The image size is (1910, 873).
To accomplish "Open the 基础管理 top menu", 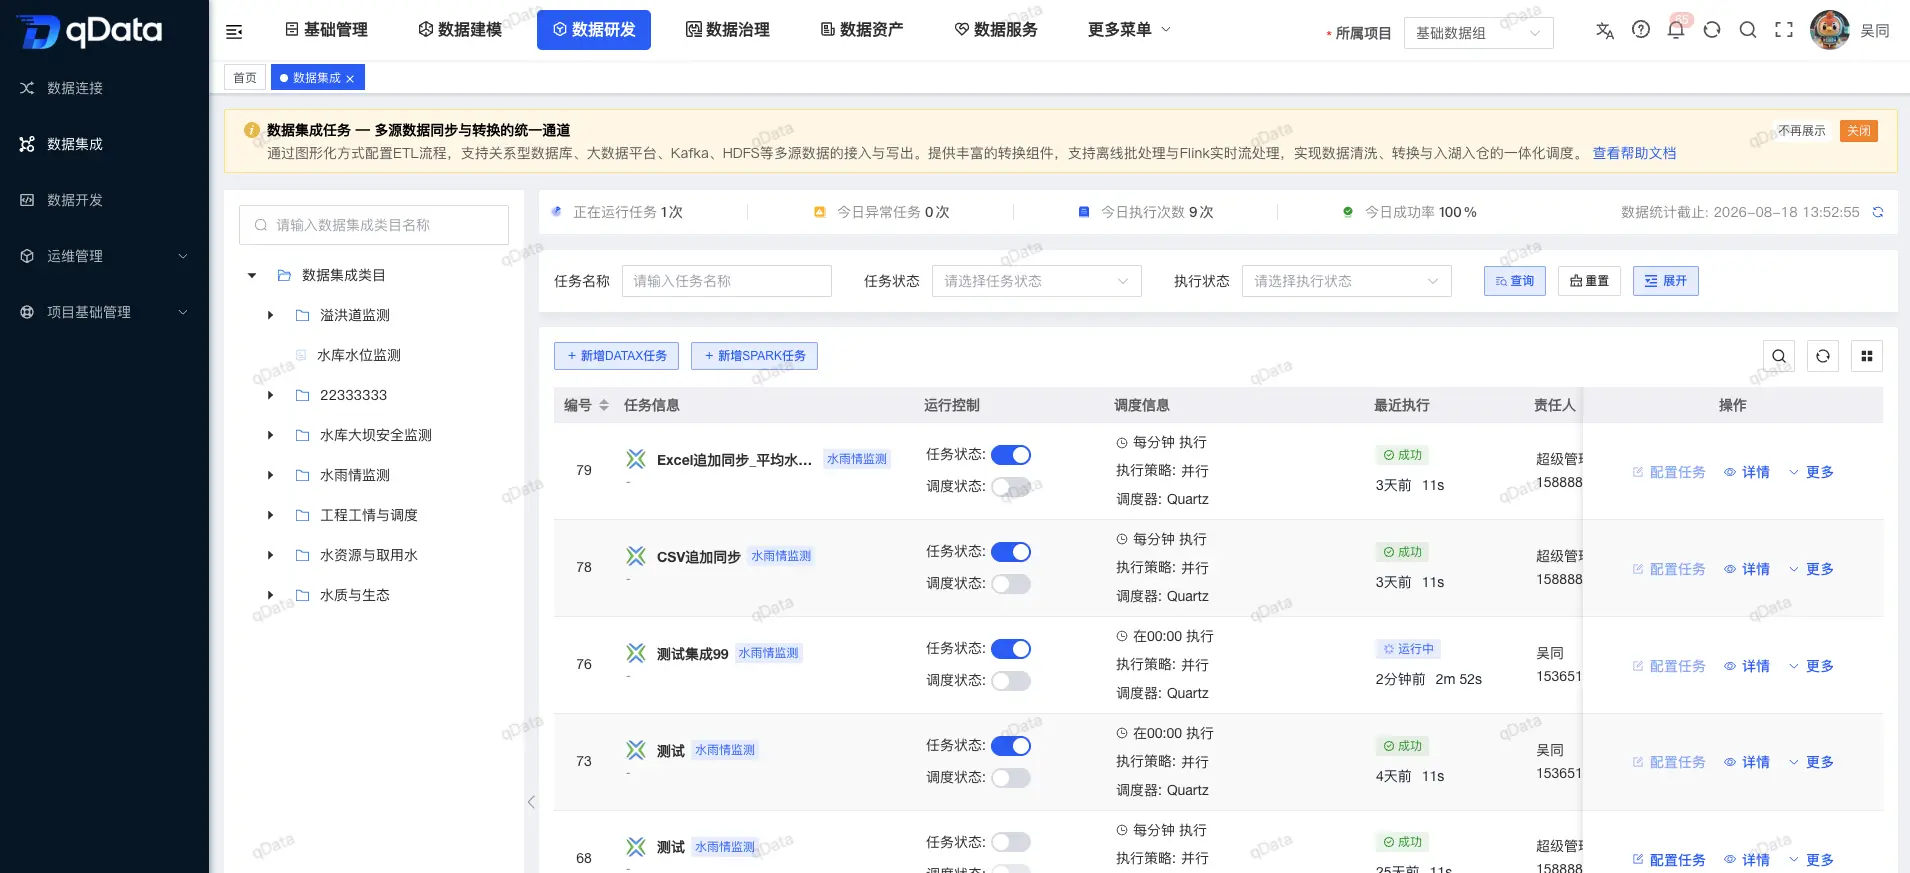I will click(327, 30).
